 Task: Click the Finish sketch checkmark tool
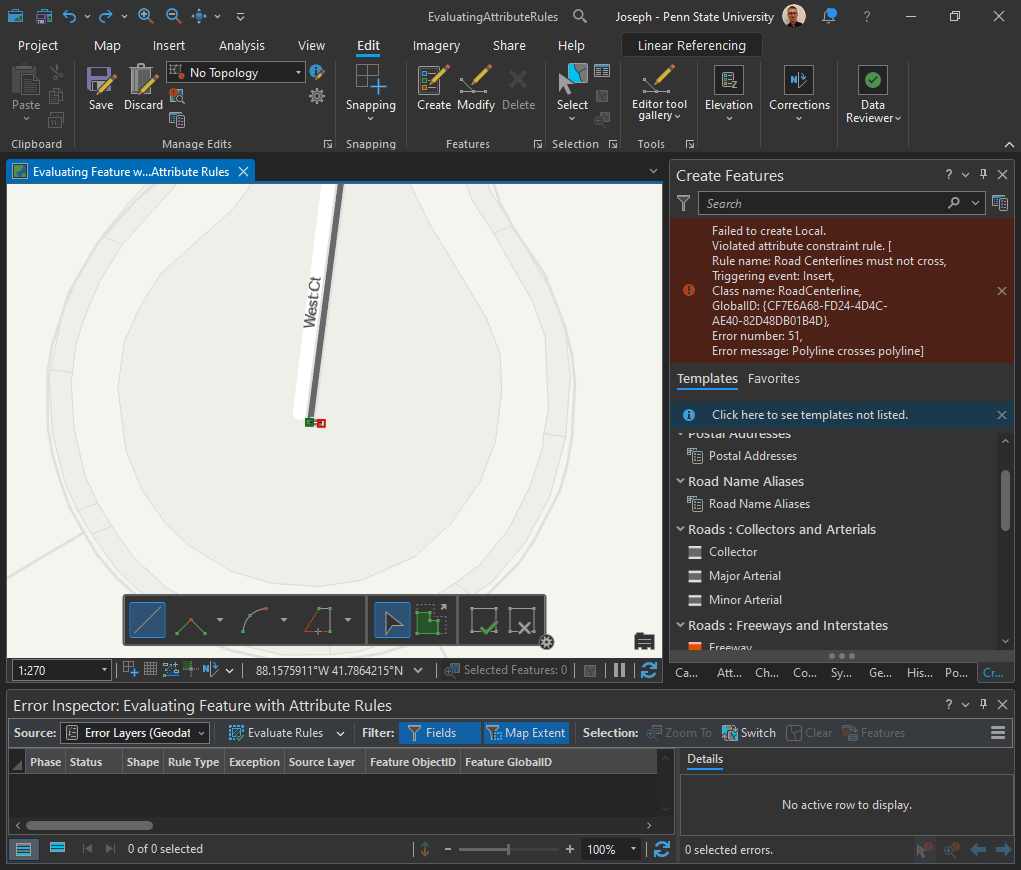coord(484,621)
